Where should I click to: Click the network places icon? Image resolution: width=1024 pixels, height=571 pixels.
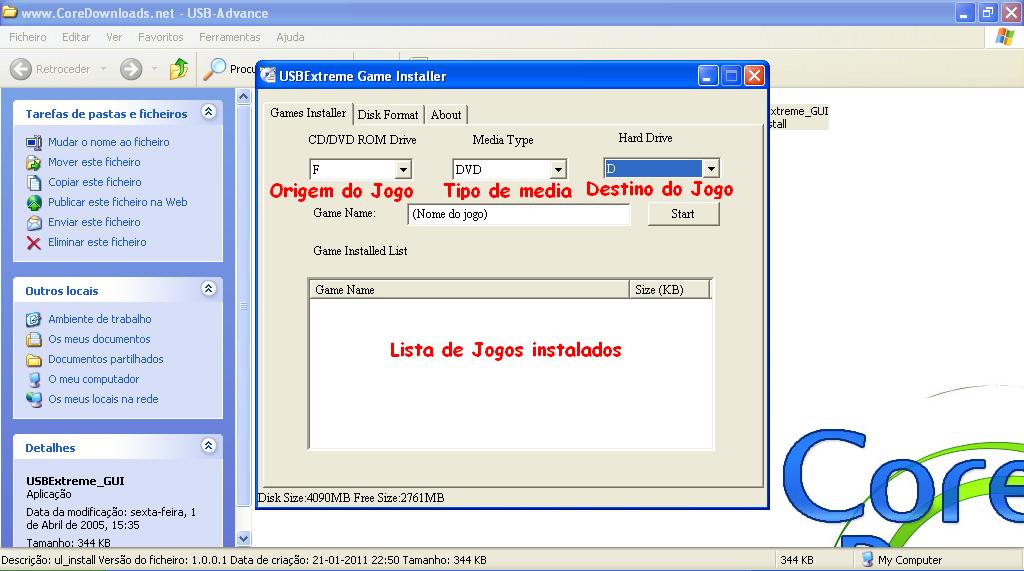(x=34, y=400)
